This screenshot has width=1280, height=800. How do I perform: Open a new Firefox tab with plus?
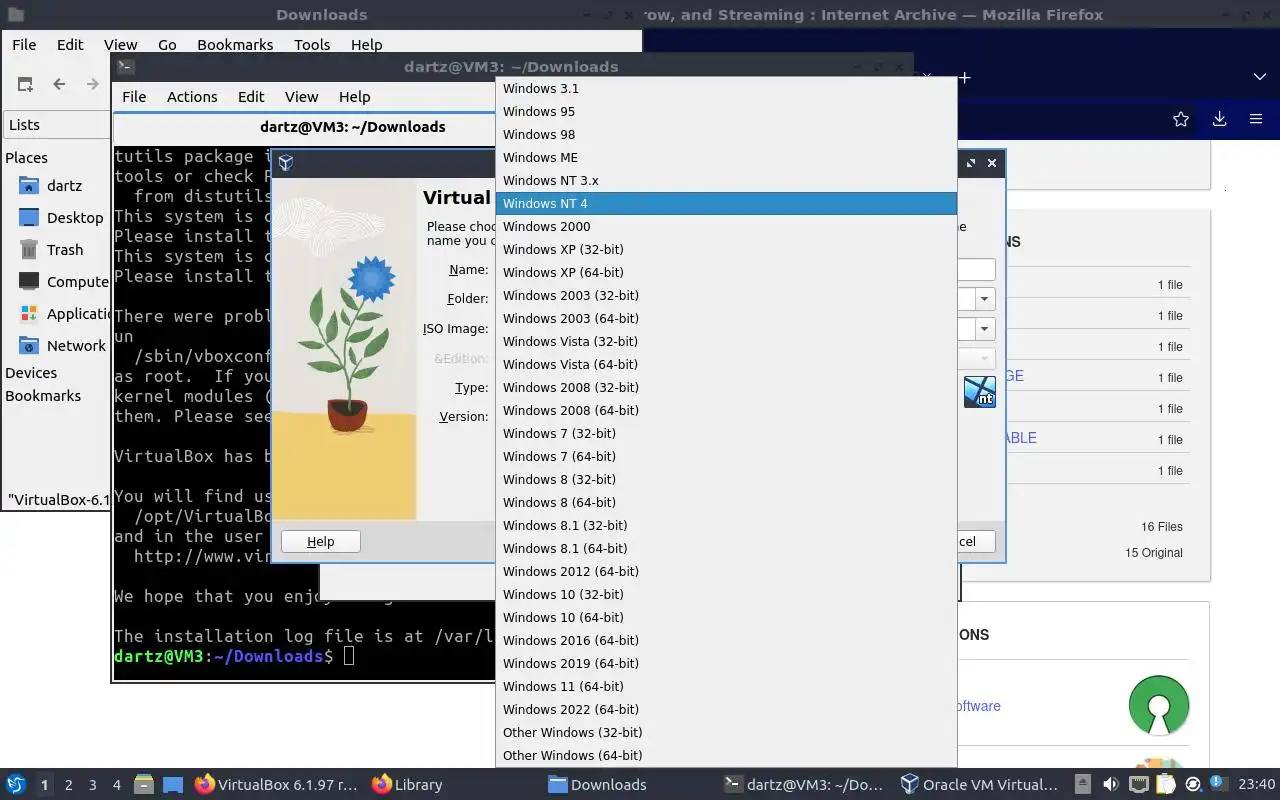(x=965, y=77)
